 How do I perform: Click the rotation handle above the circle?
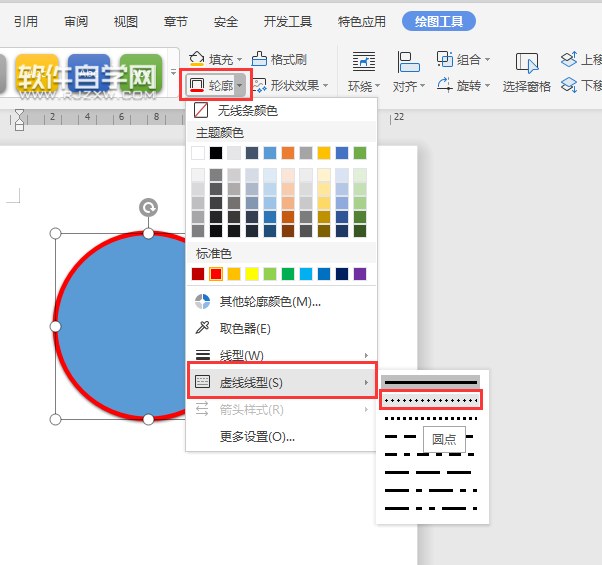pyautogui.click(x=149, y=208)
